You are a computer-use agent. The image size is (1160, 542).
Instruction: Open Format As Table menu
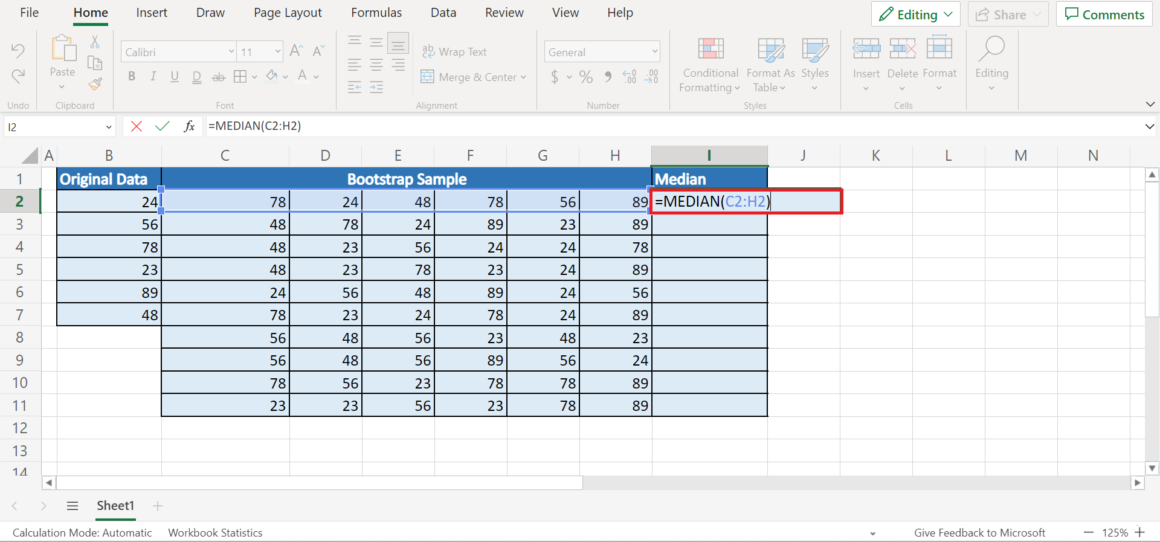(x=771, y=65)
